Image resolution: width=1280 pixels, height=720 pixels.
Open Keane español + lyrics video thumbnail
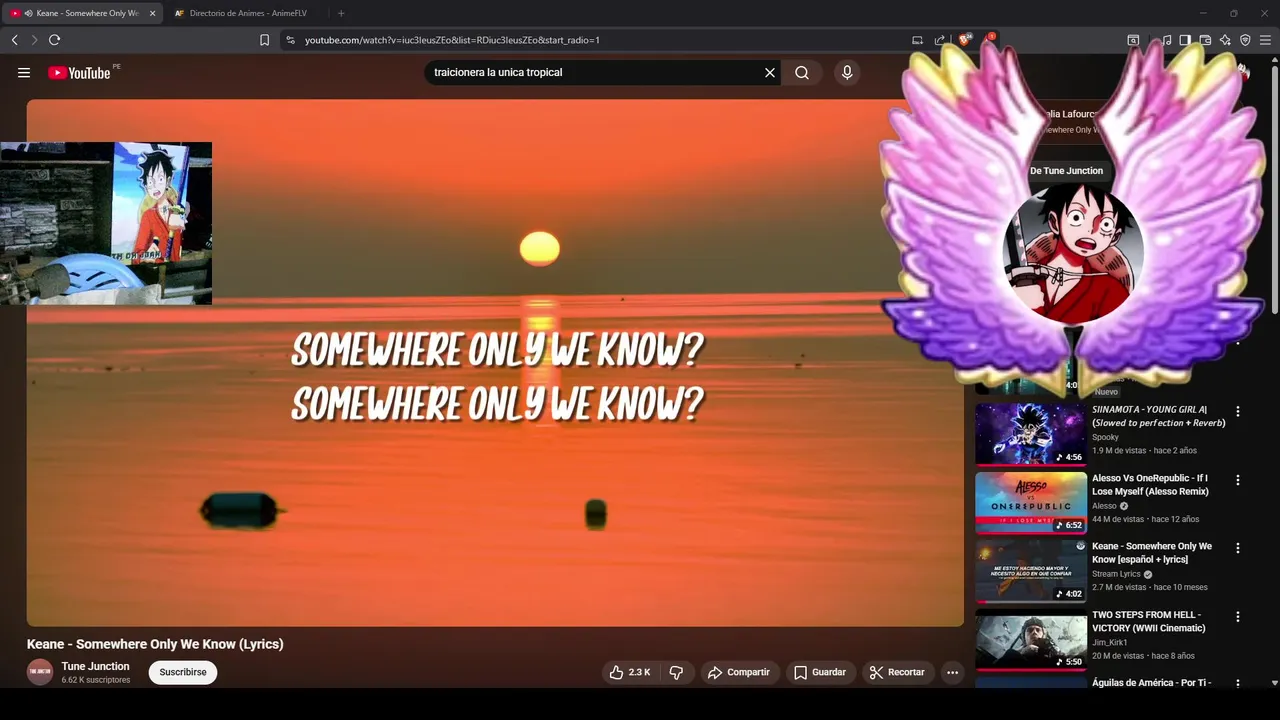pyautogui.click(x=1031, y=572)
